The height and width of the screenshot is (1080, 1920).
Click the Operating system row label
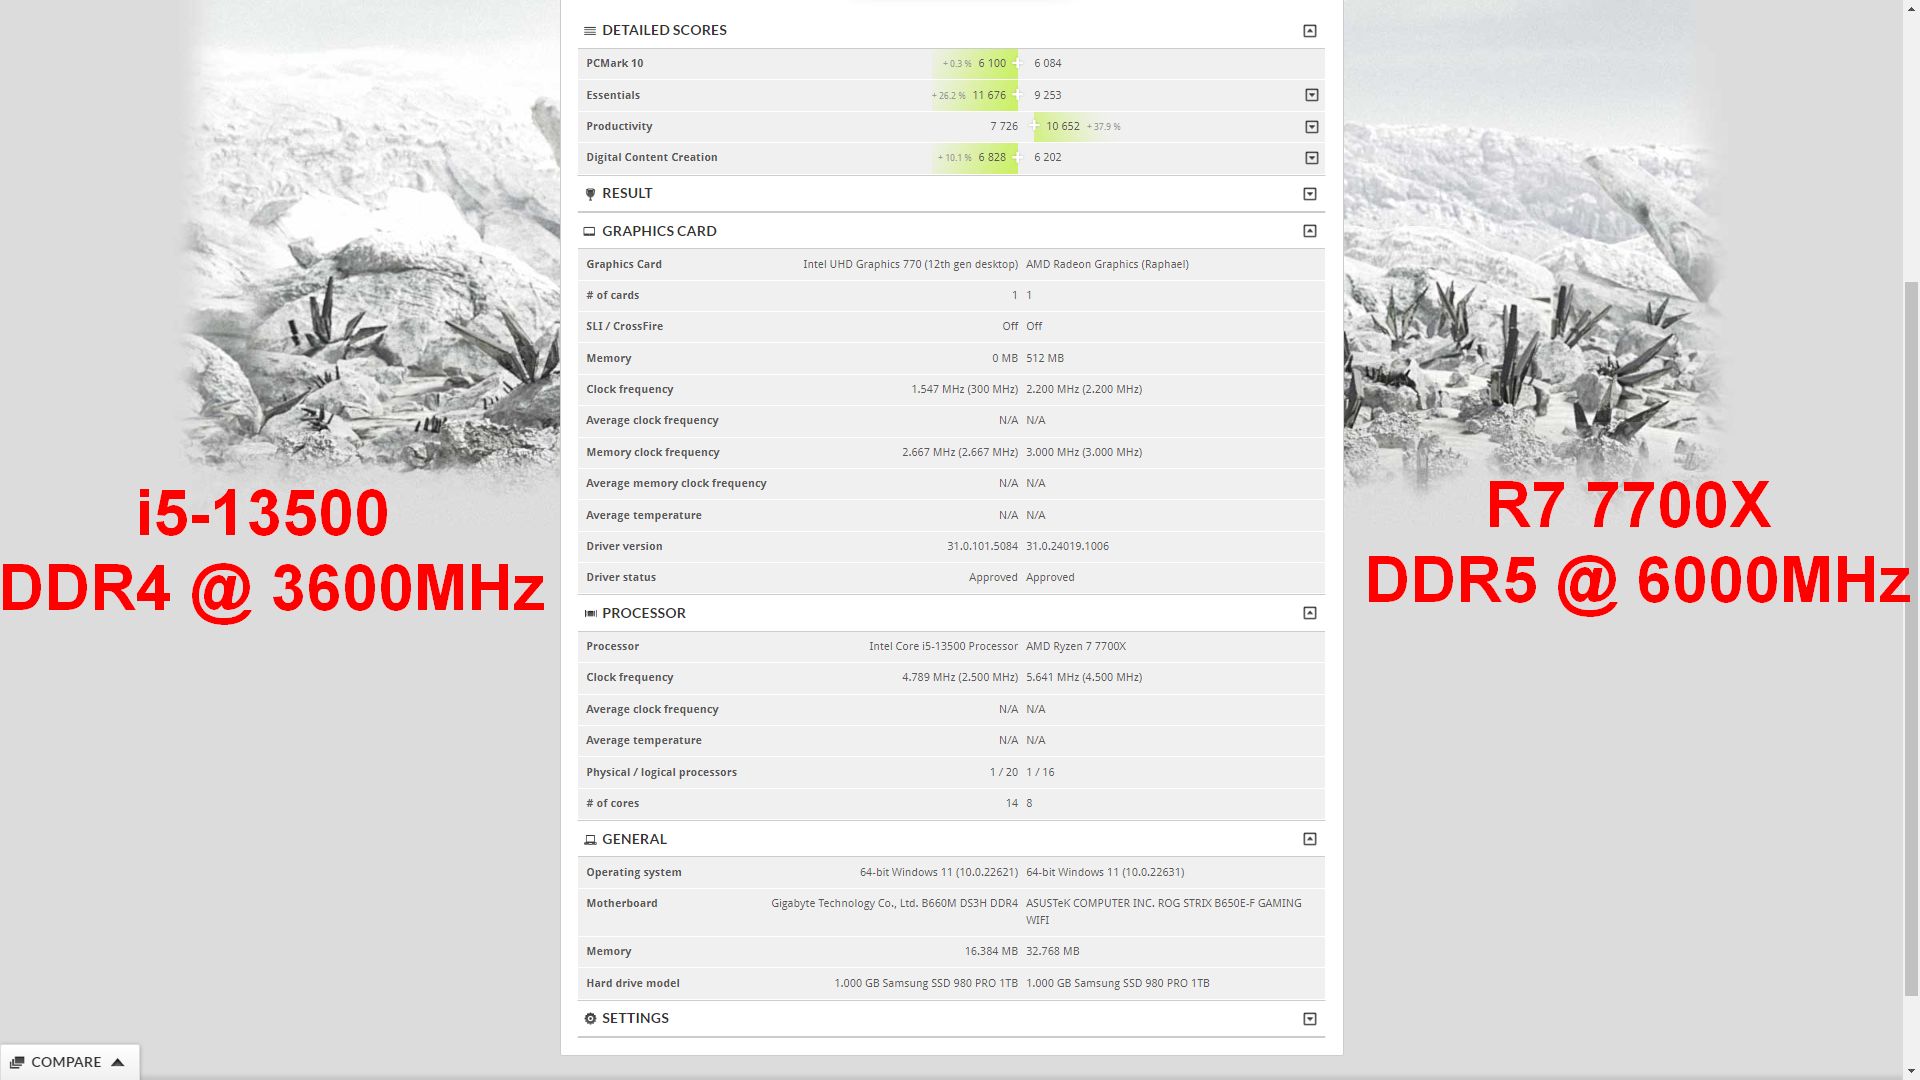(634, 872)
